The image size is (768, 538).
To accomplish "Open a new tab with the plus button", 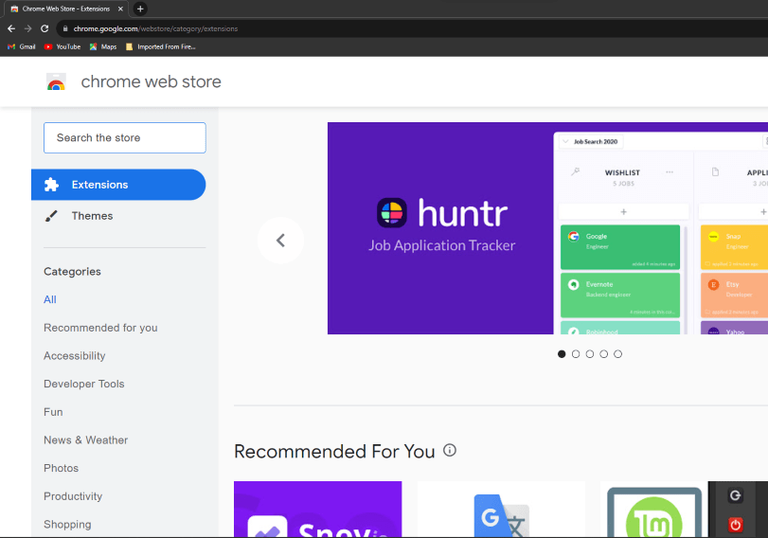I will 140,9.
